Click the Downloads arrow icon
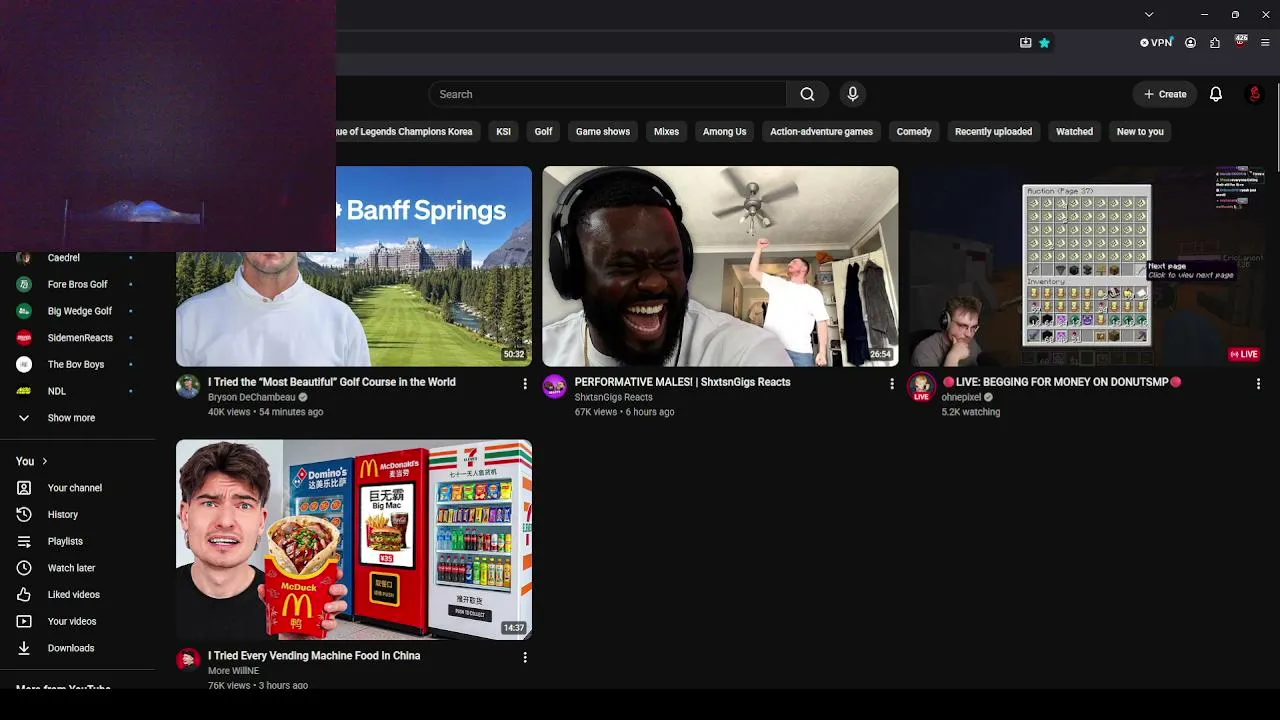This screenshot has height=720, width=1280. [x=24, y=648]
